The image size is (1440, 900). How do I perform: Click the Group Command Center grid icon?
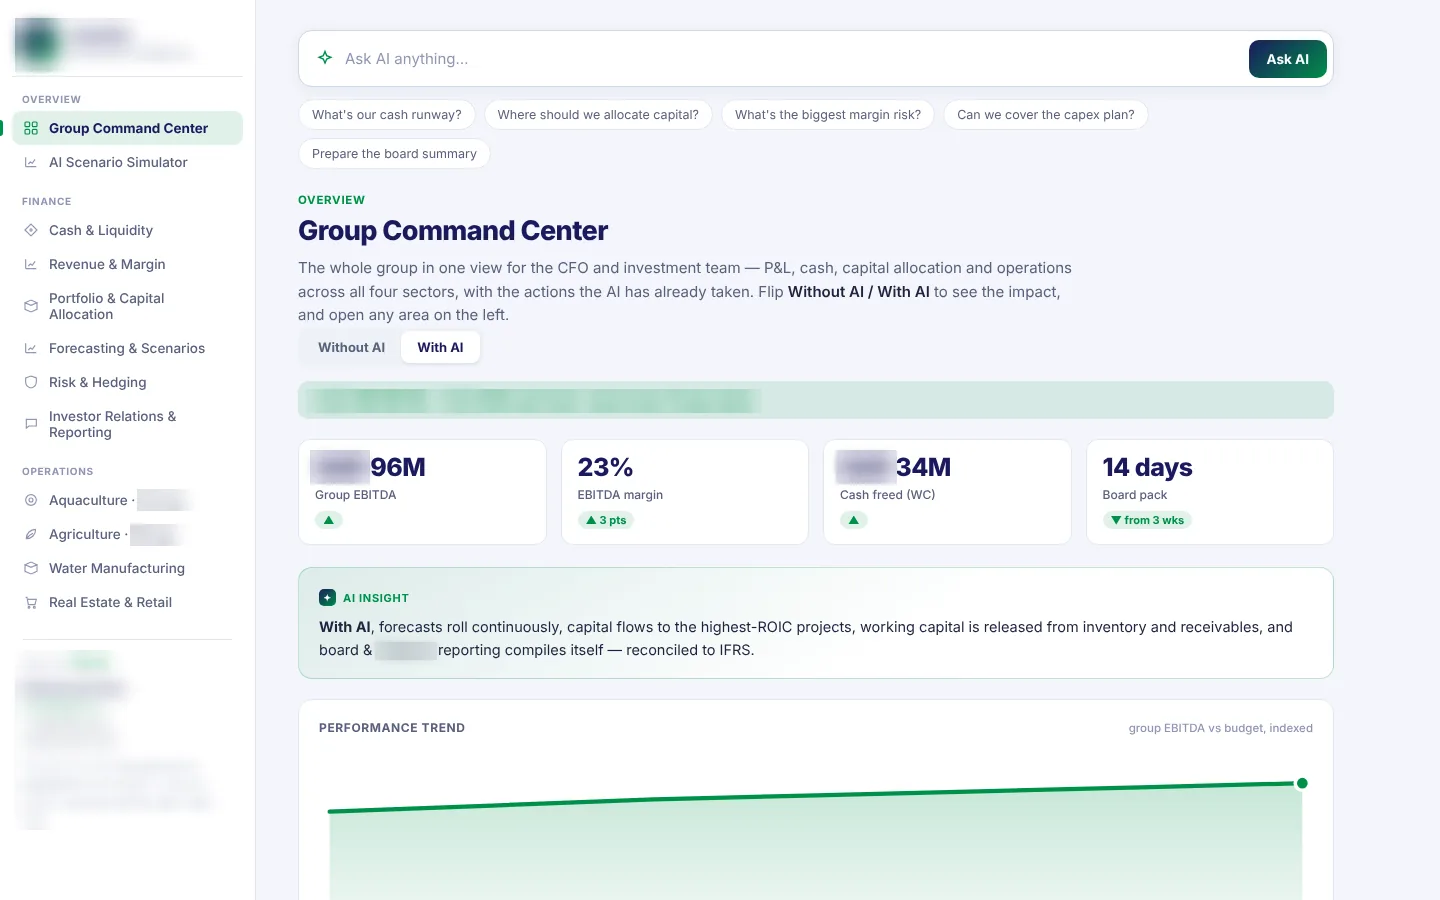coord(31,128)
